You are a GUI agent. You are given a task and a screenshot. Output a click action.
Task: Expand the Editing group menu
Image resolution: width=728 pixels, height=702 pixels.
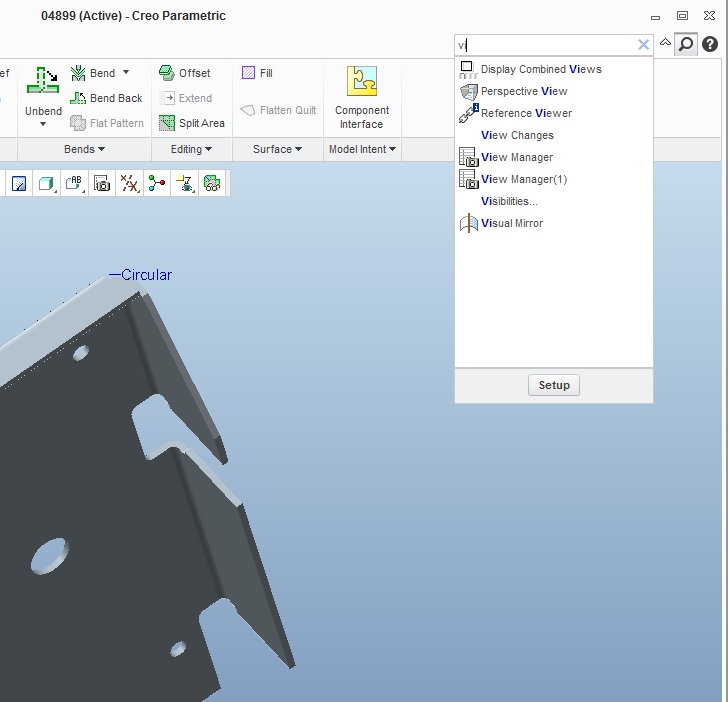191,149
